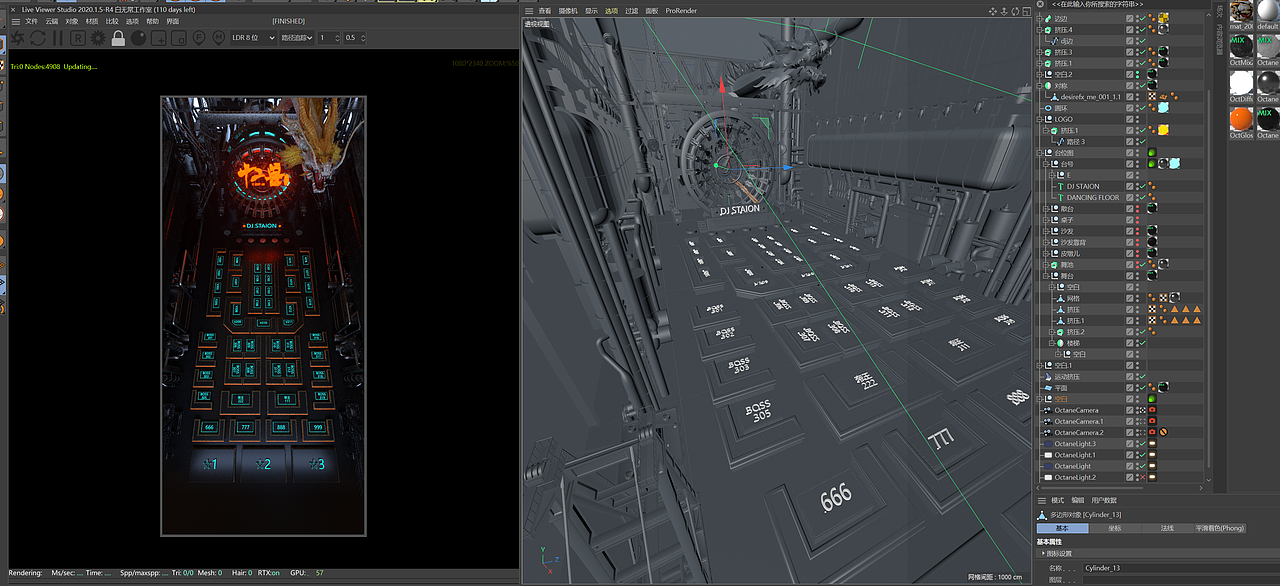Screen dimensions: 1280x586
Task: Open Octane settings gear icon
Action: click(x=98, y=38)
